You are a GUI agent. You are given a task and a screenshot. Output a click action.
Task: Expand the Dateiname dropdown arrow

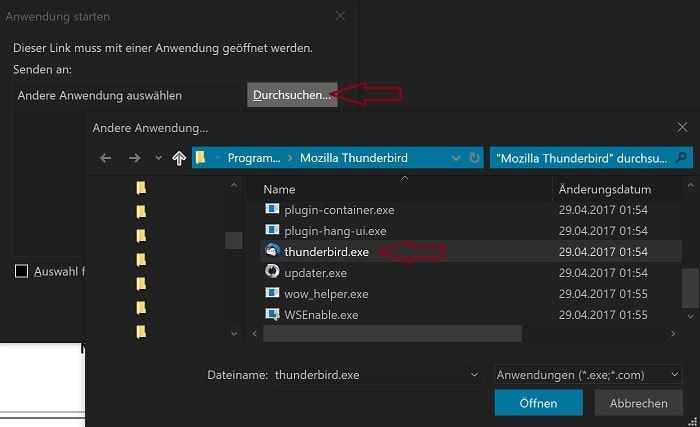pyautogui.click(x=474, y=375)
